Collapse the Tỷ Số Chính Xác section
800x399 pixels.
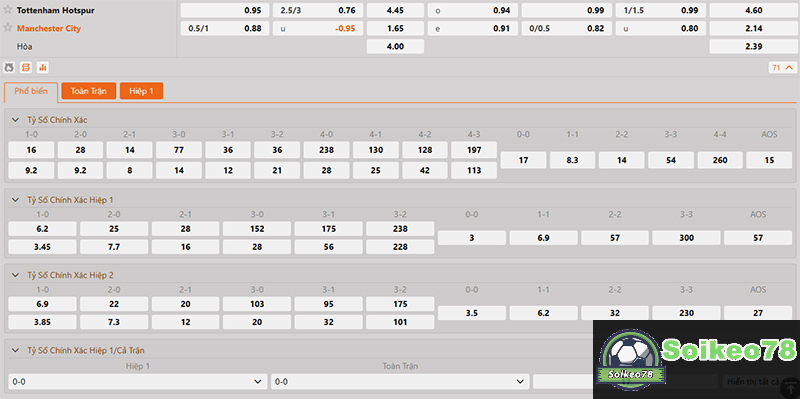[15, 120]
